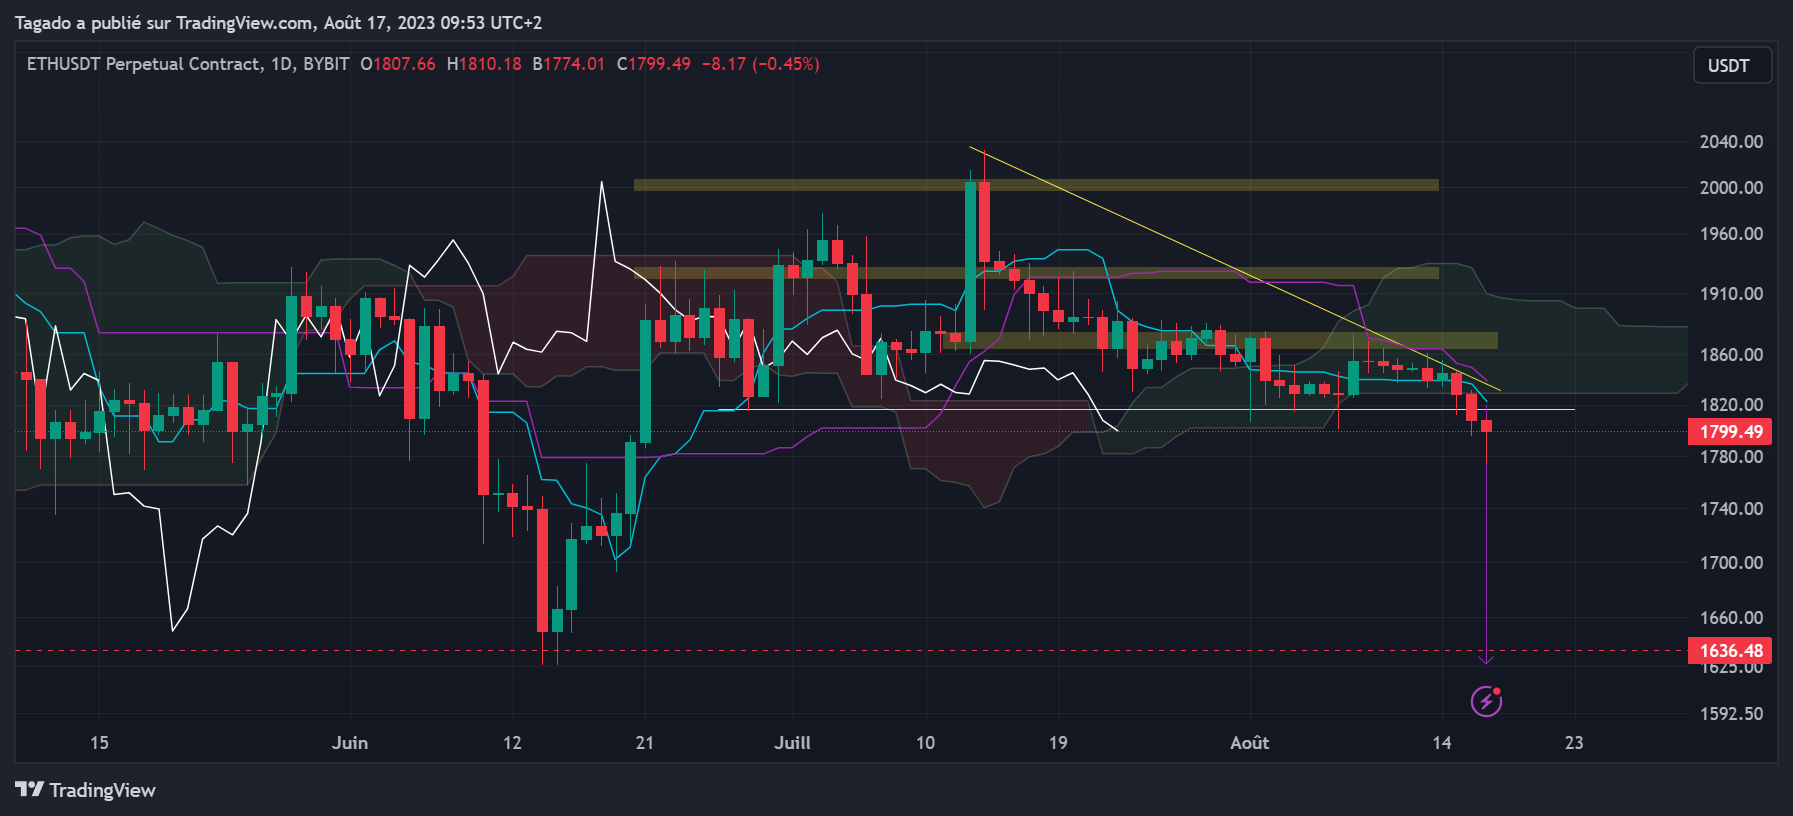Click the 12 date label on time axis

512,743
